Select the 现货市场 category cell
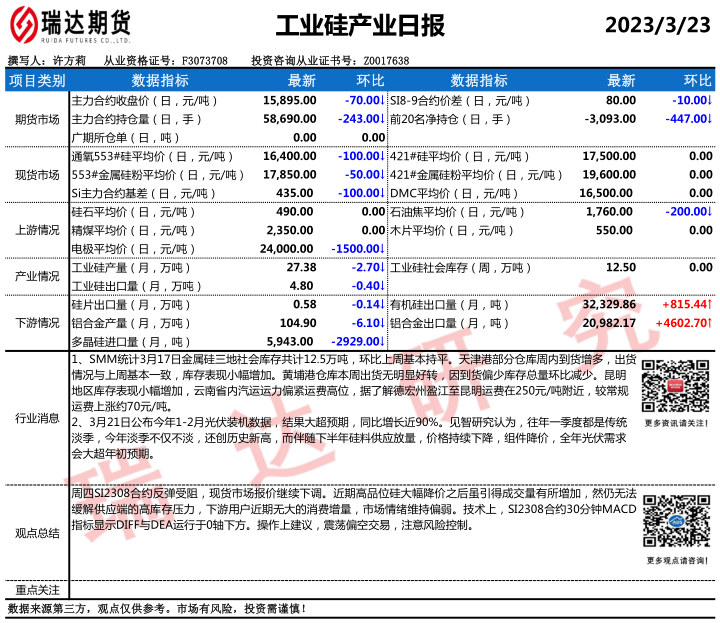720x623 pixels. click(x=36, y=175)
